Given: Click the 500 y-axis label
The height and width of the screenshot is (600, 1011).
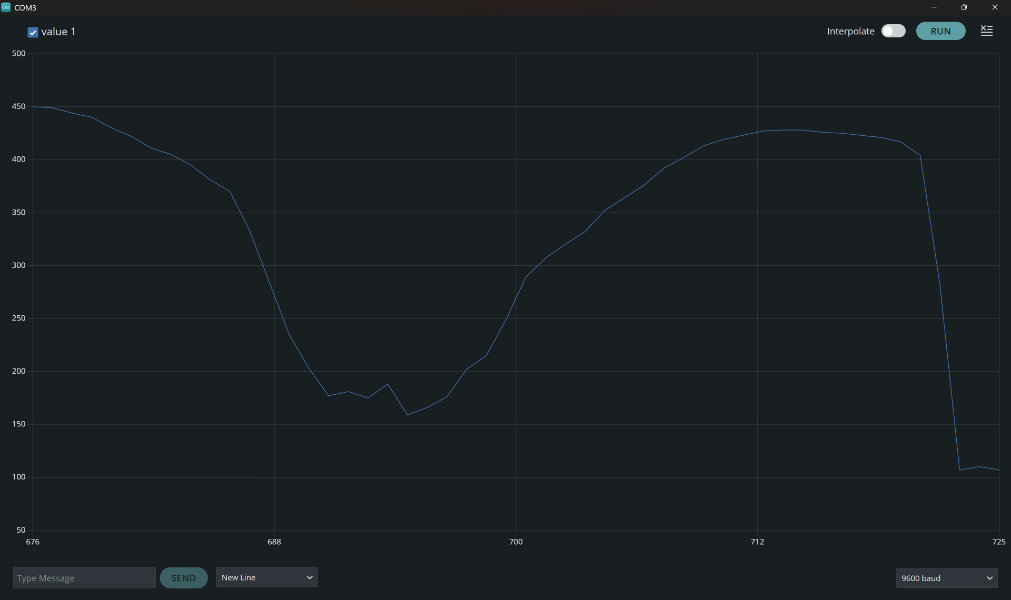Looking at the screenshot, I should point(19,53).
